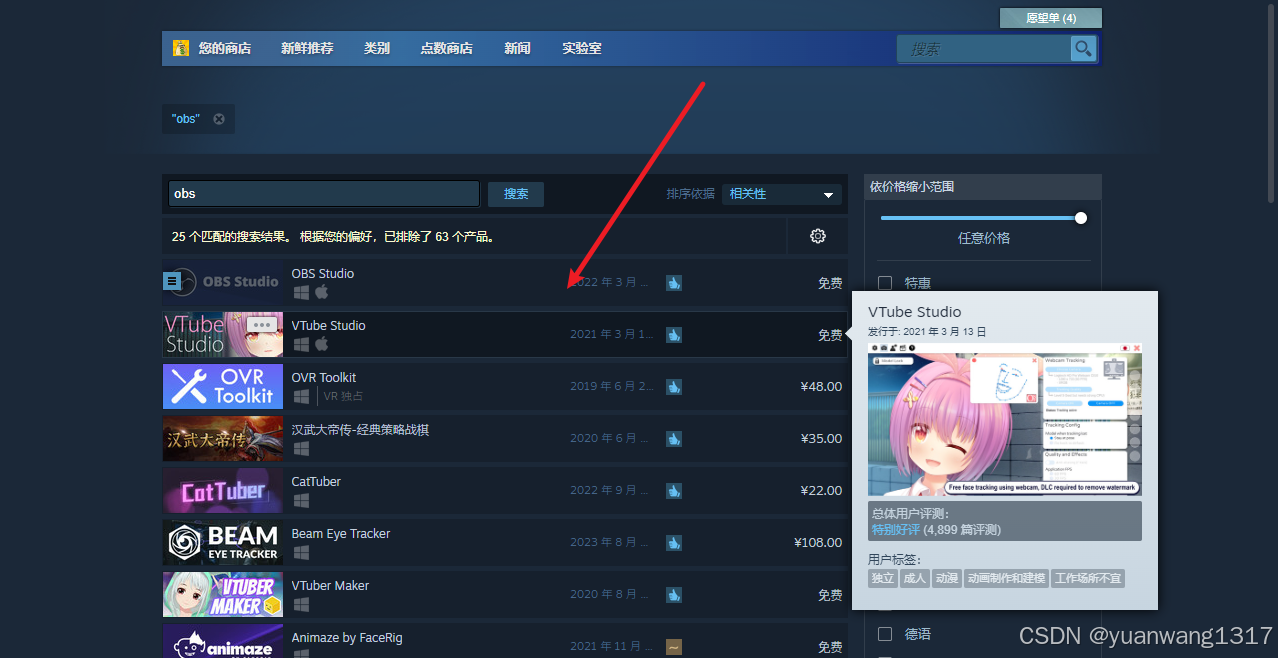Screen dimensions: 1278x658
Task: Click the search magnifier icon in store header
Action: pos(1083,48)
